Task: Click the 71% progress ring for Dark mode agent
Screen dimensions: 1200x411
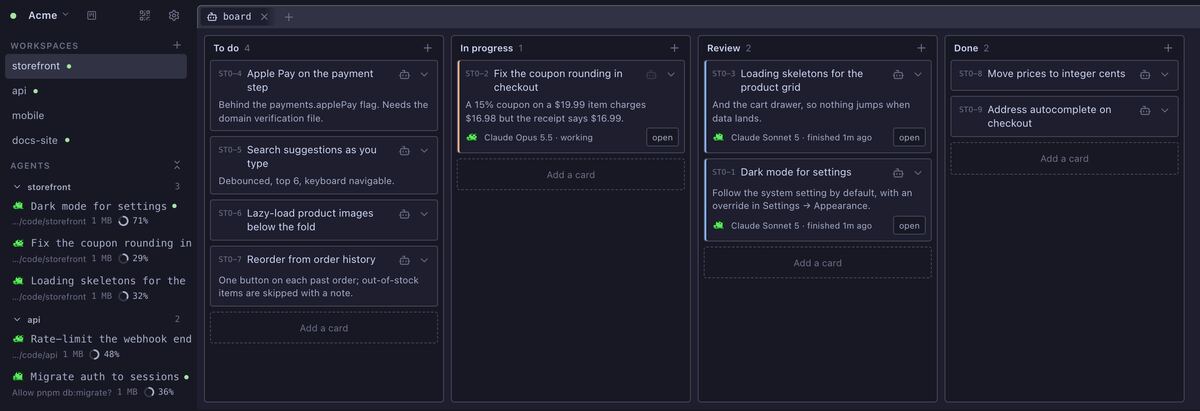Action: point(123,221)
